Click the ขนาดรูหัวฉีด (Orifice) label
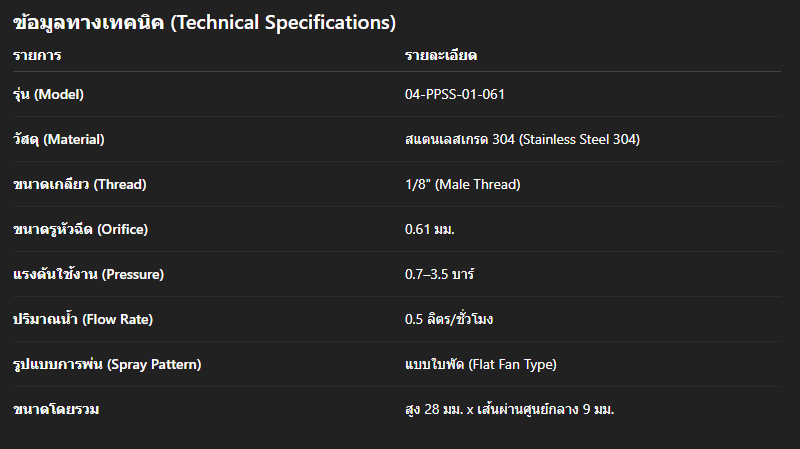 point(80,229)
